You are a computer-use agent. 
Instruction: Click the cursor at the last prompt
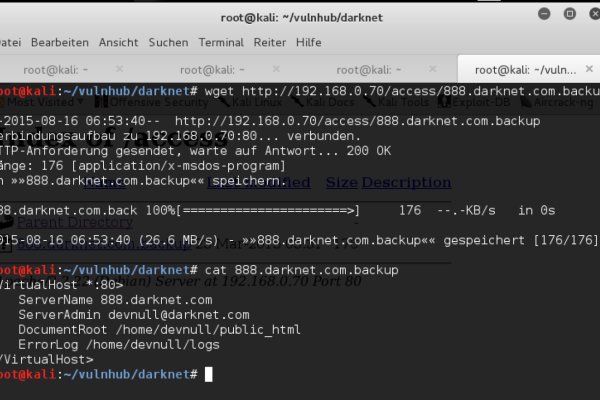208,374
